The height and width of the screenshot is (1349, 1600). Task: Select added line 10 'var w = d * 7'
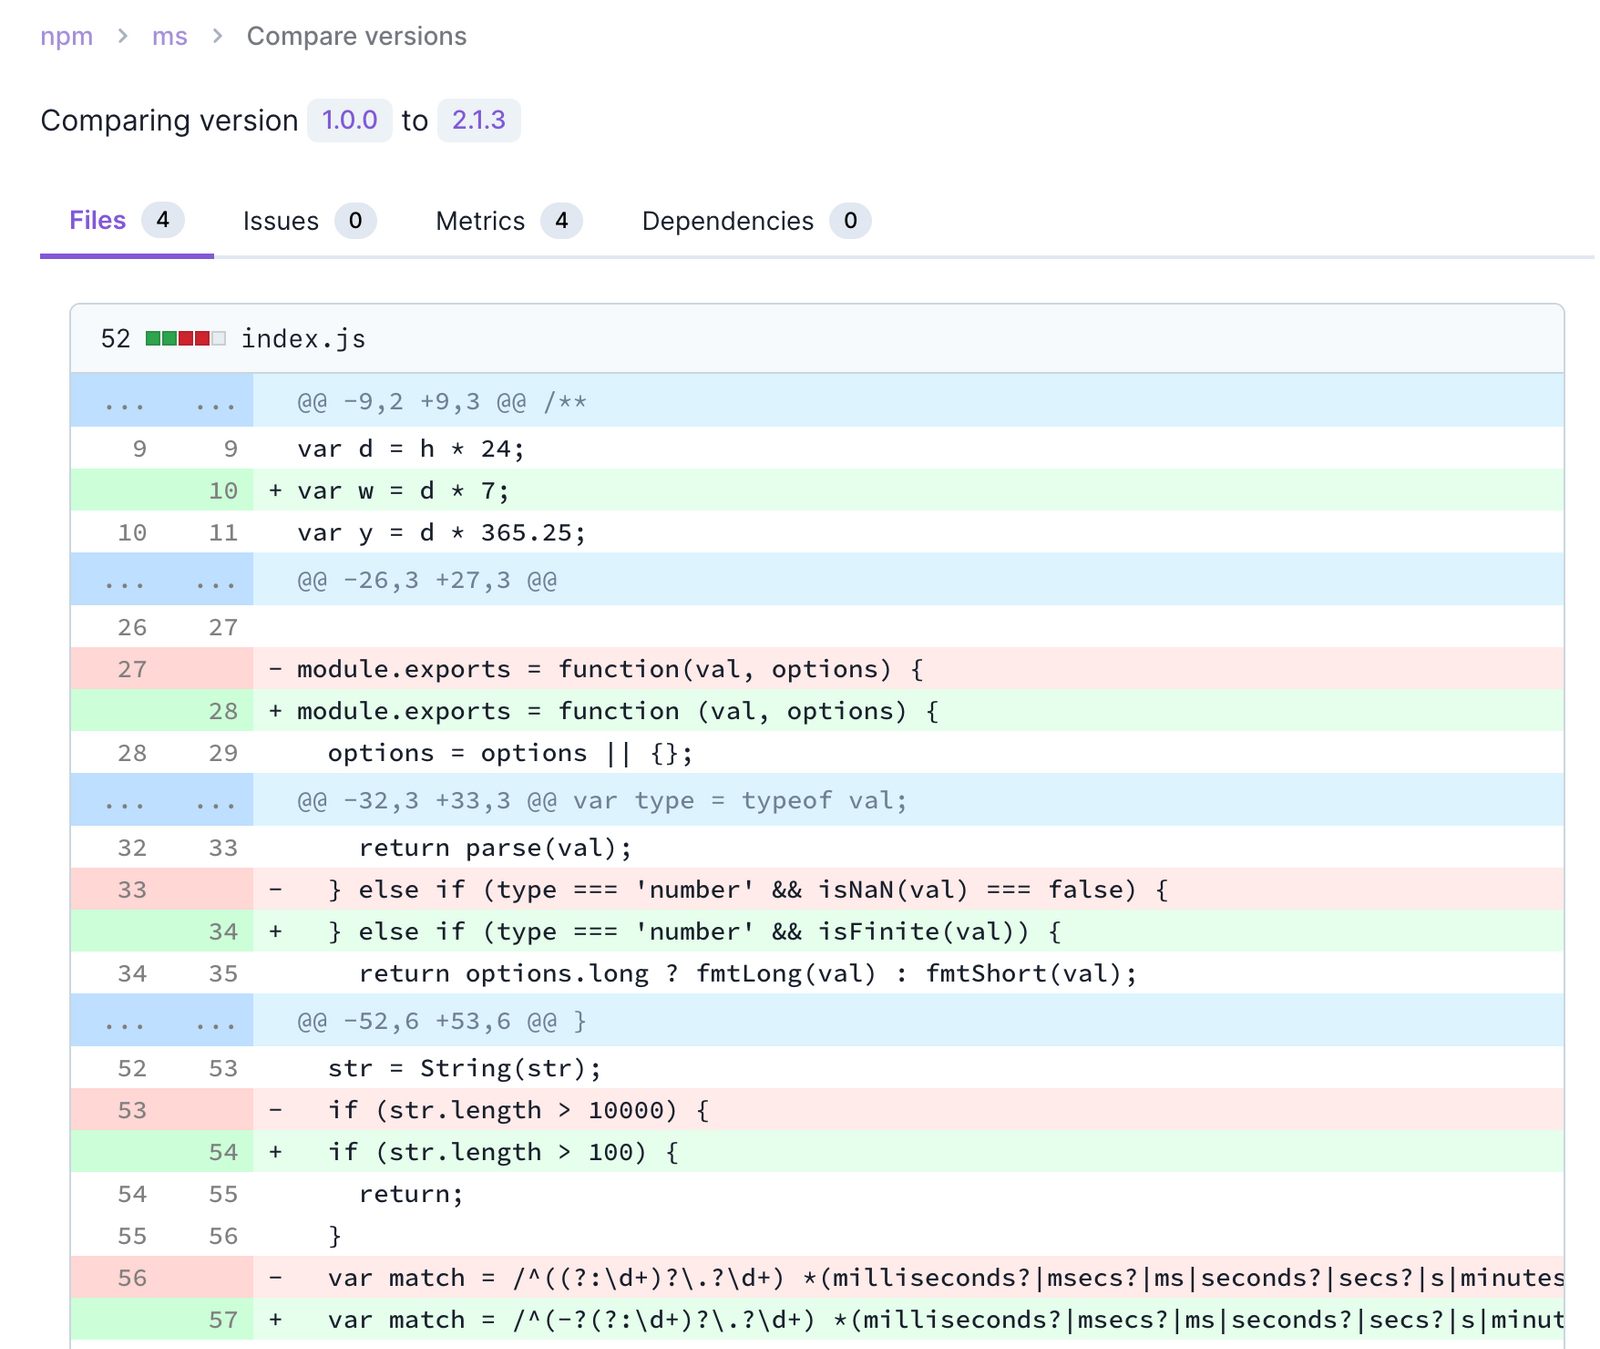[x=817, y=490]
